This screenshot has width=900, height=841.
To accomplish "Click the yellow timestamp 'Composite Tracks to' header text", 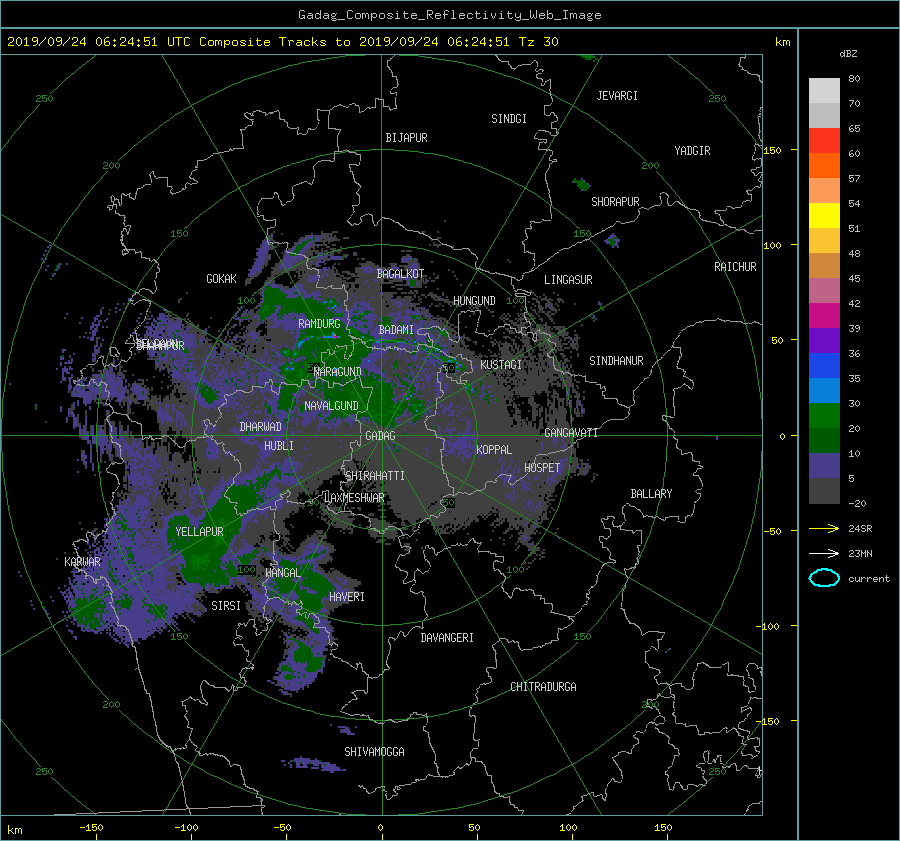I will click(x=275, y=42).
